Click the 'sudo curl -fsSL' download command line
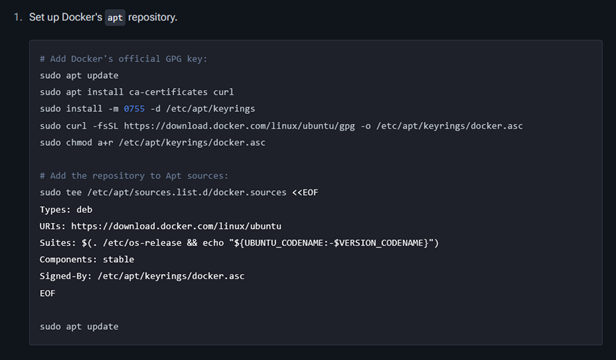 (281, 126)
